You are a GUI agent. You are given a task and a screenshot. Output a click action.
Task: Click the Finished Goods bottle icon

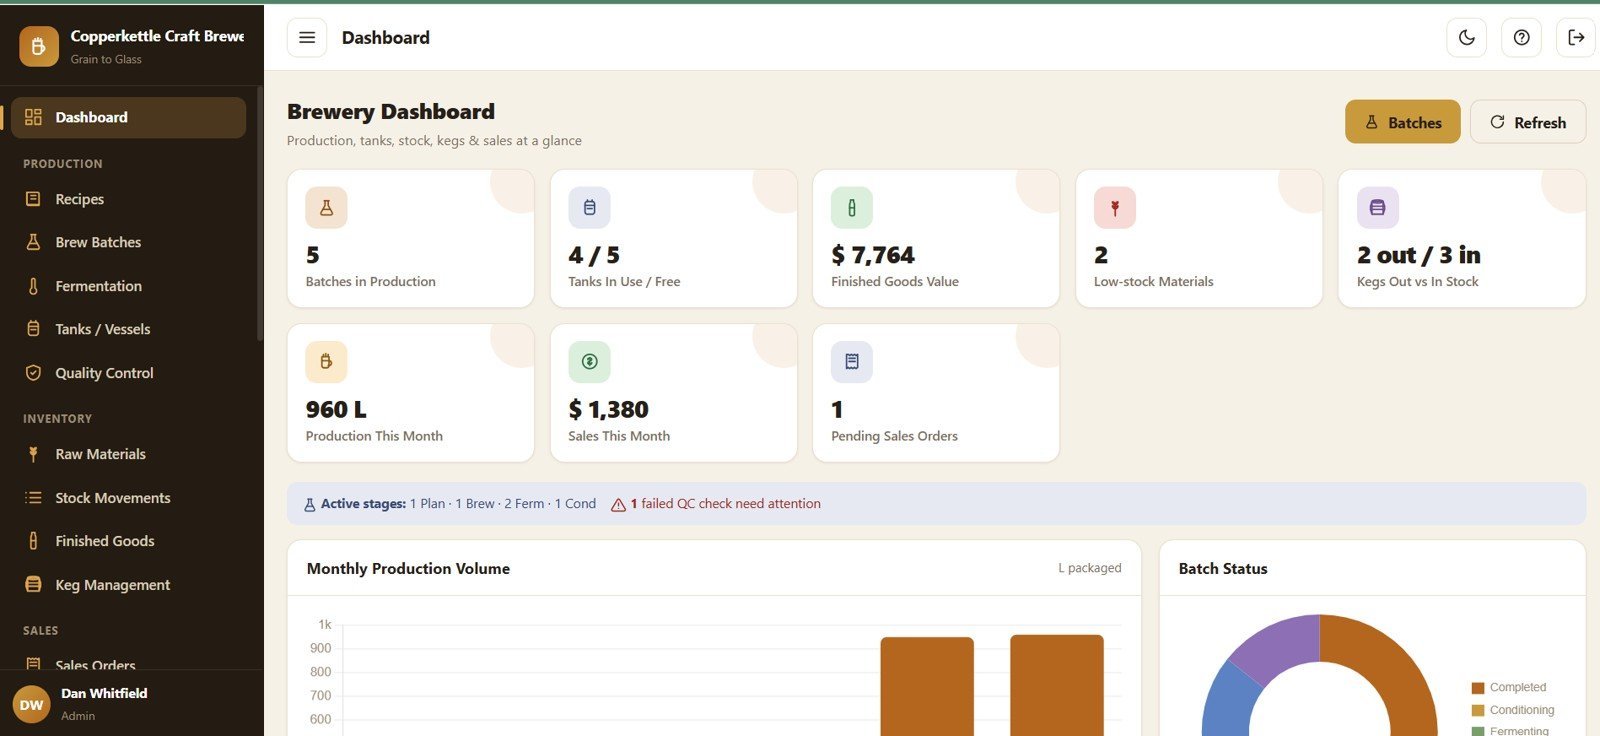[x=33, y=541]
